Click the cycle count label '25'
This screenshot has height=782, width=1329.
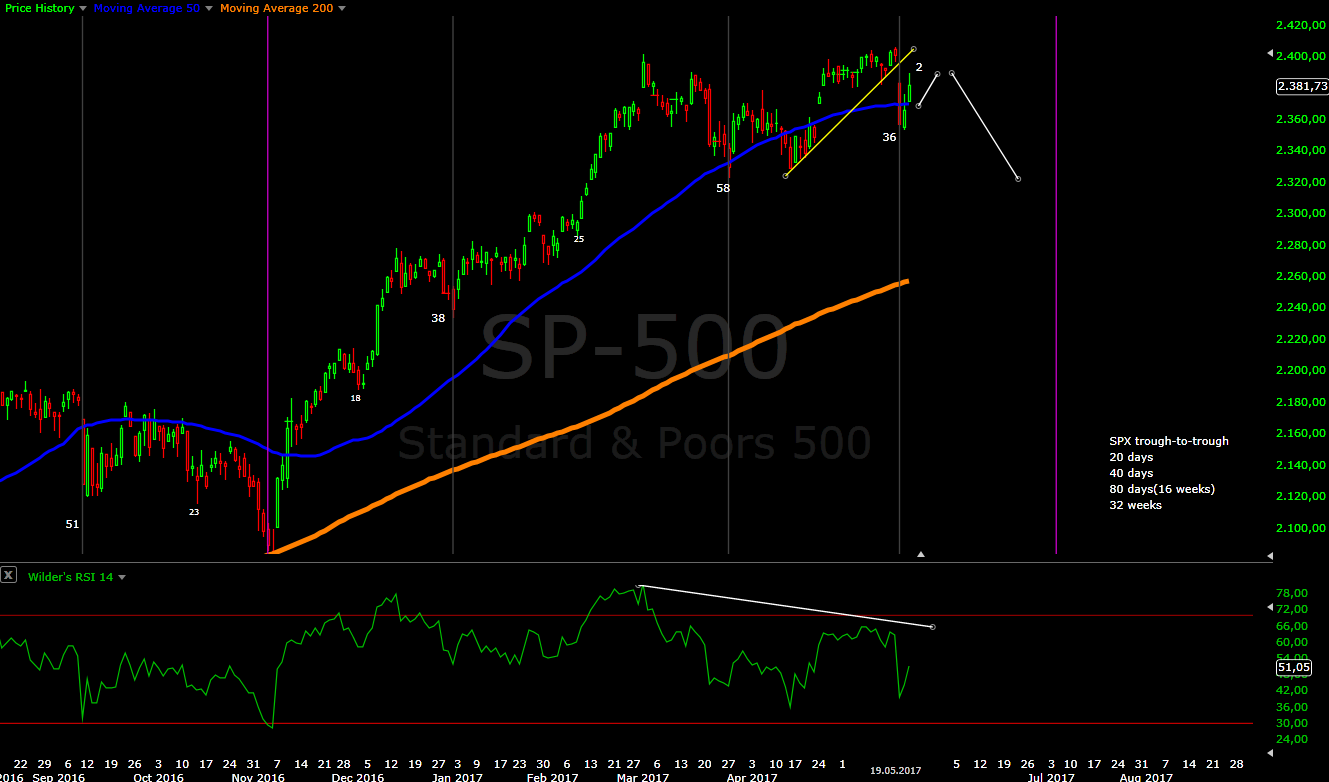(x=578, y=239)
